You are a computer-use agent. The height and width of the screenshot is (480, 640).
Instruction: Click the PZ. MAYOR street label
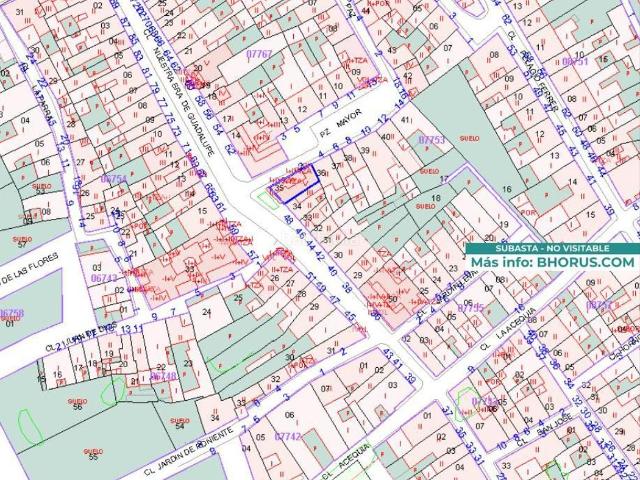[340, 132]
